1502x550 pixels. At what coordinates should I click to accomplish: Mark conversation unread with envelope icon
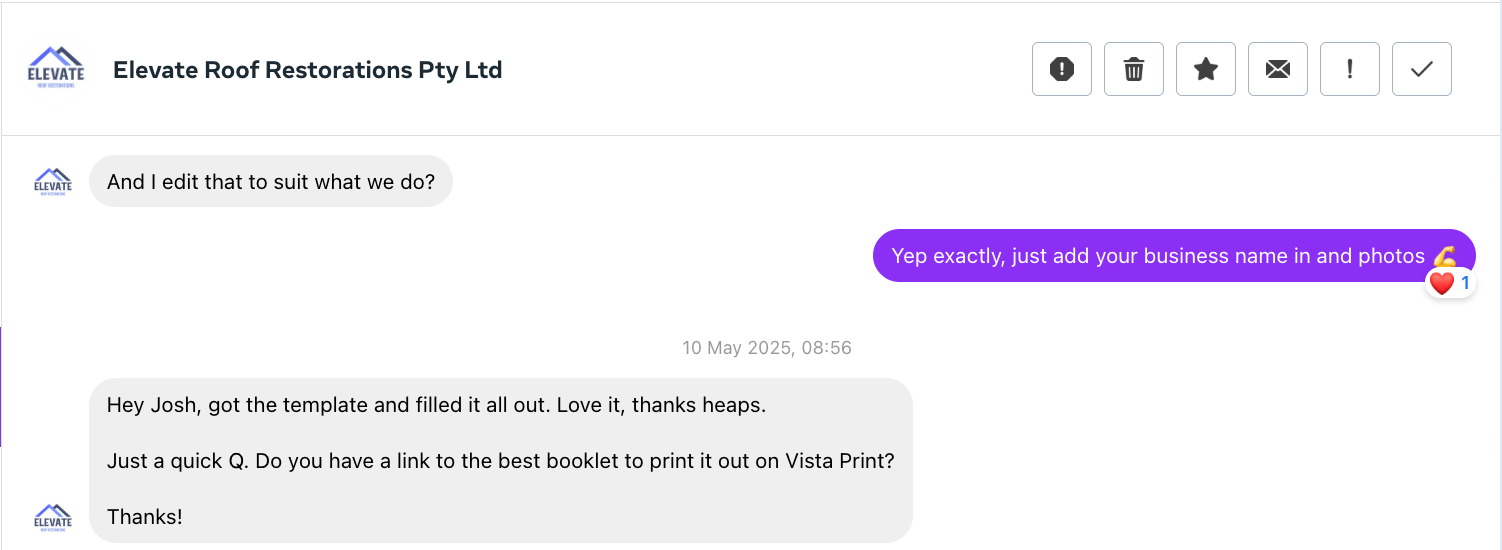click(1278, 69)
